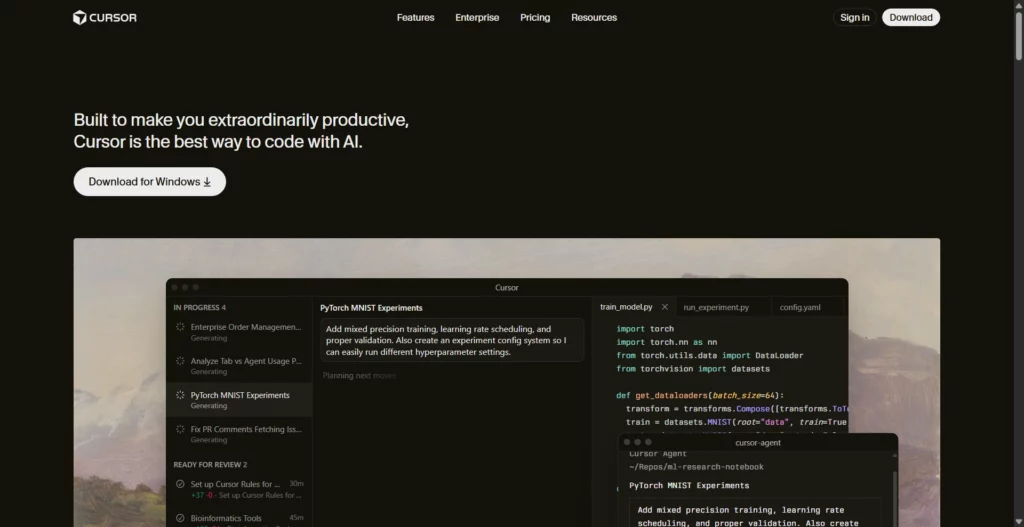Click the cursor-agent window title bar
The height and width of the screenshot is (527, 1024).
pos(758,442)
